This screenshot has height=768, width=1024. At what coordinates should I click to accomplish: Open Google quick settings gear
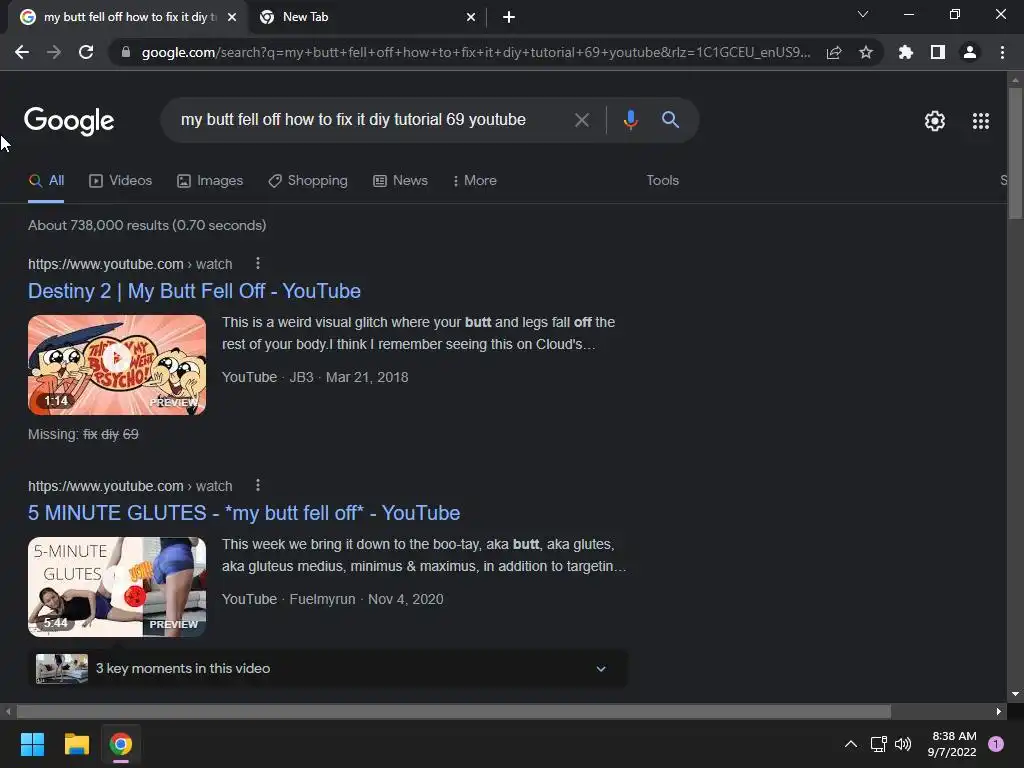pos(935,121)
